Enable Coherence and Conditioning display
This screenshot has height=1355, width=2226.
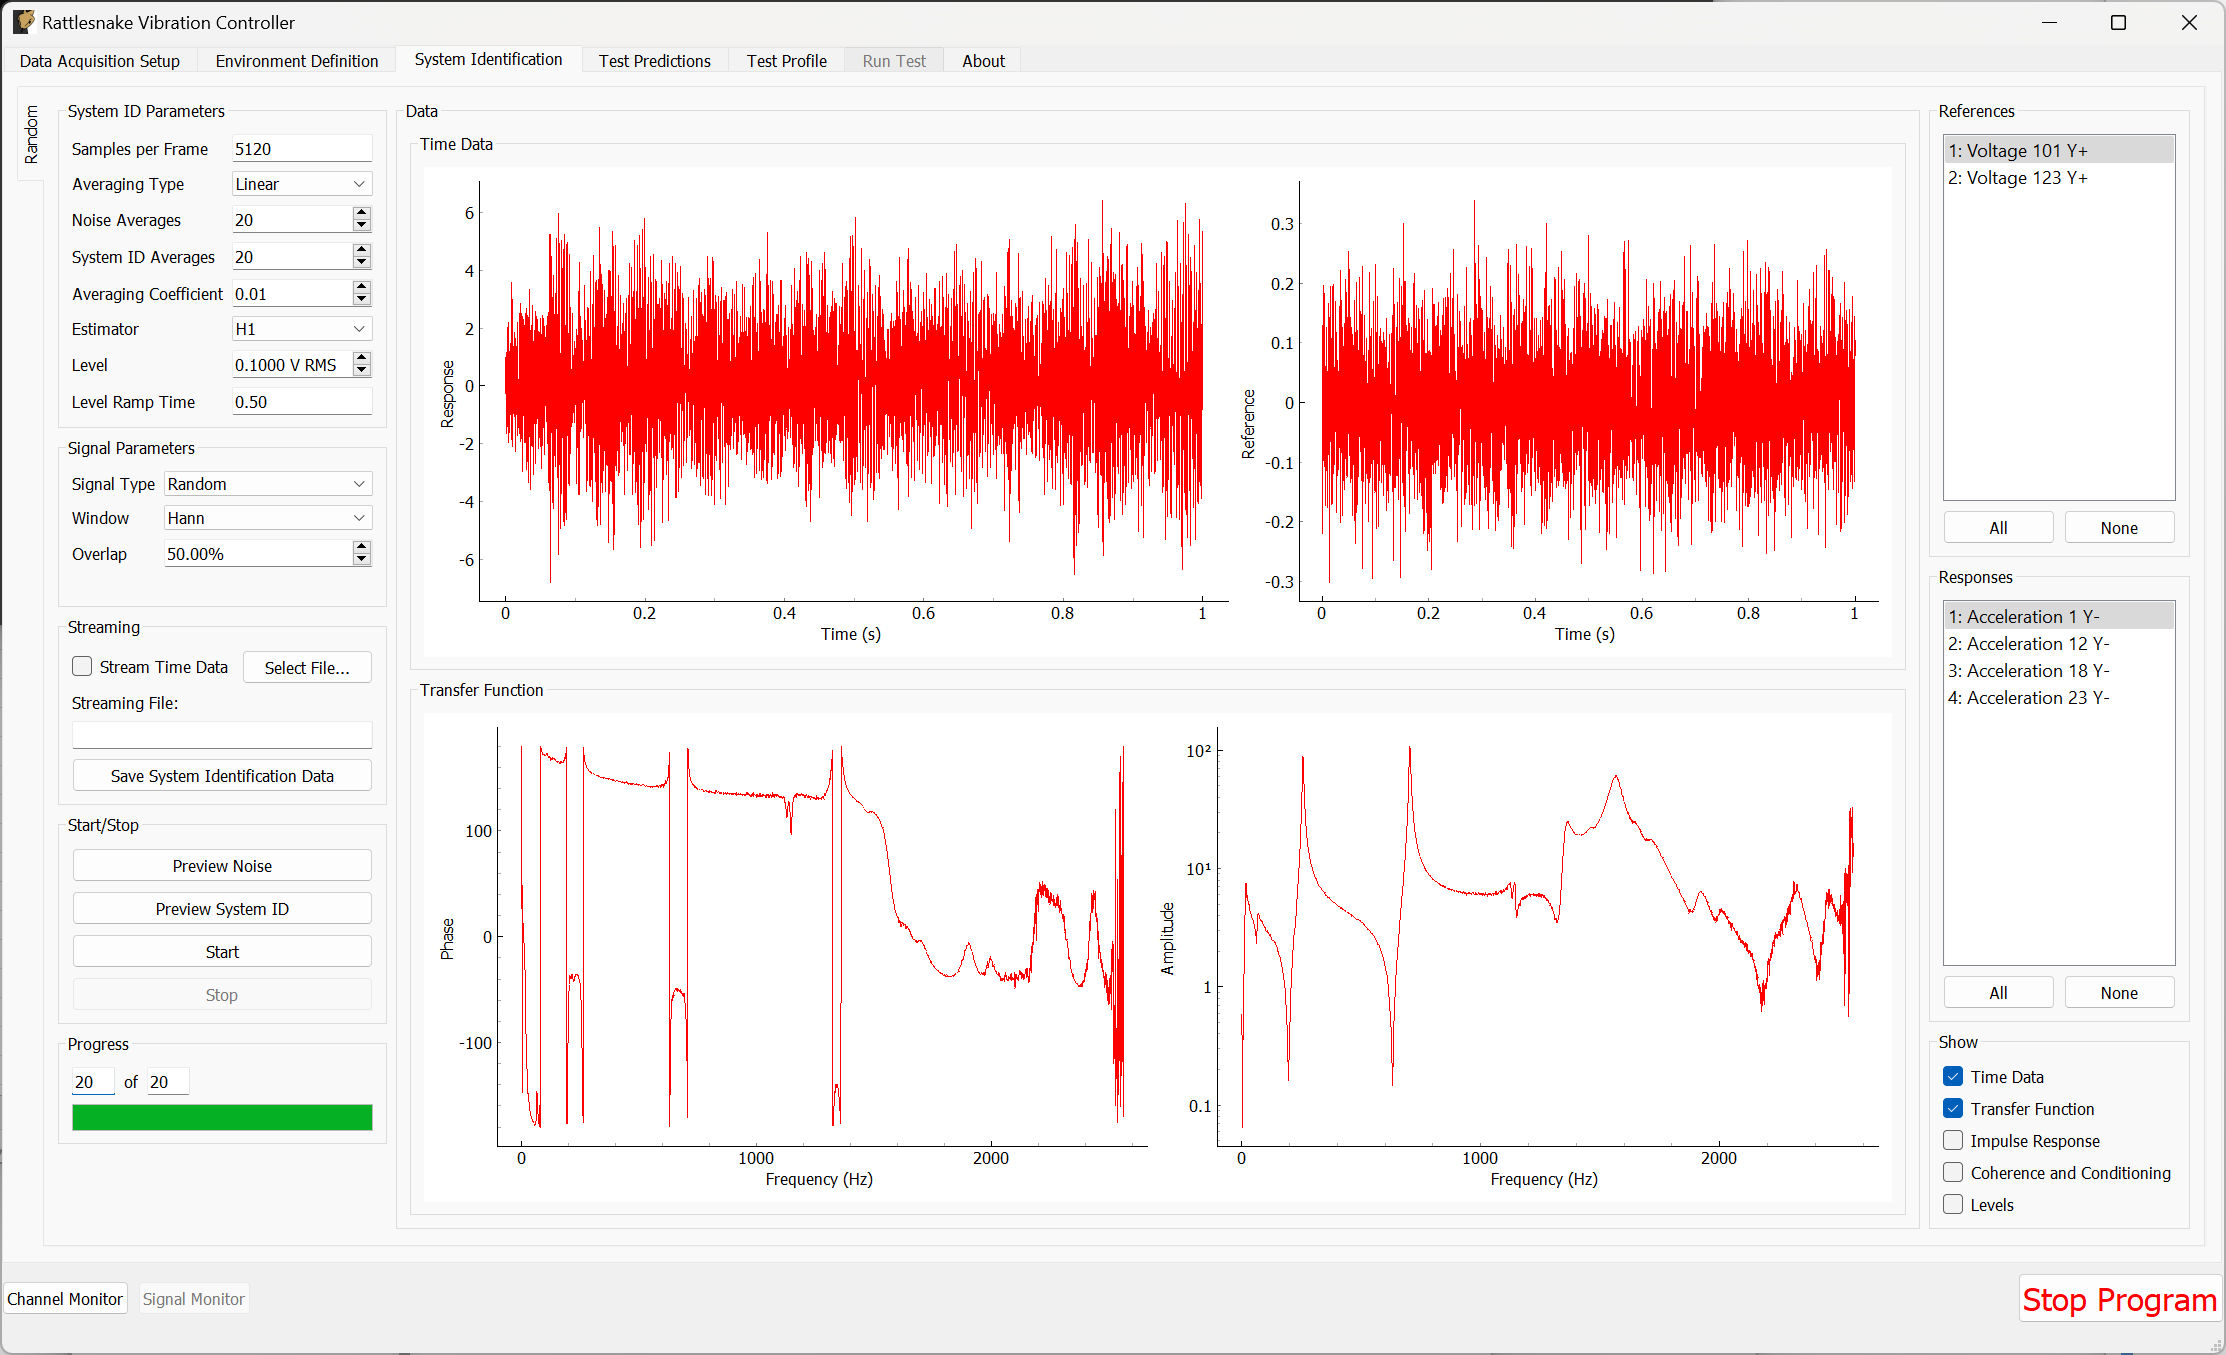click(x=1952, y=1172)
